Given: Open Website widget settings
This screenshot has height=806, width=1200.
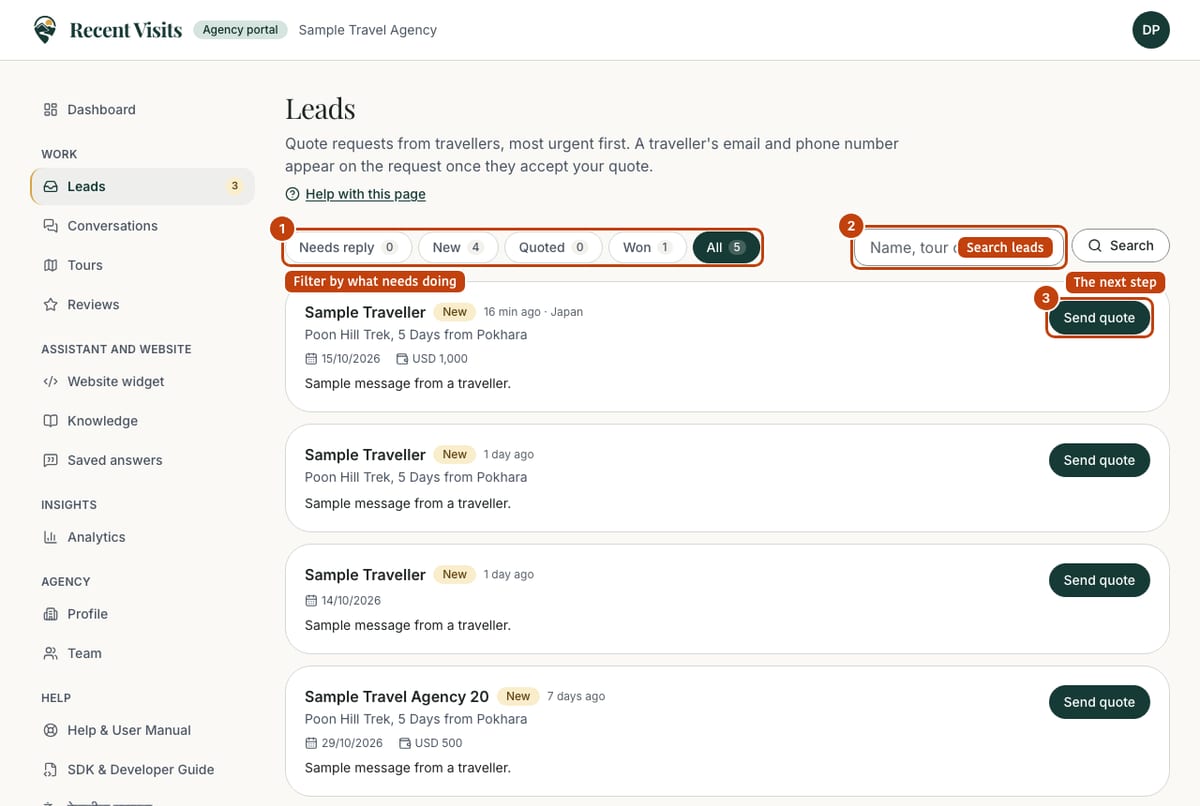Looking at the screenshot, I should [x=142, y=382].
